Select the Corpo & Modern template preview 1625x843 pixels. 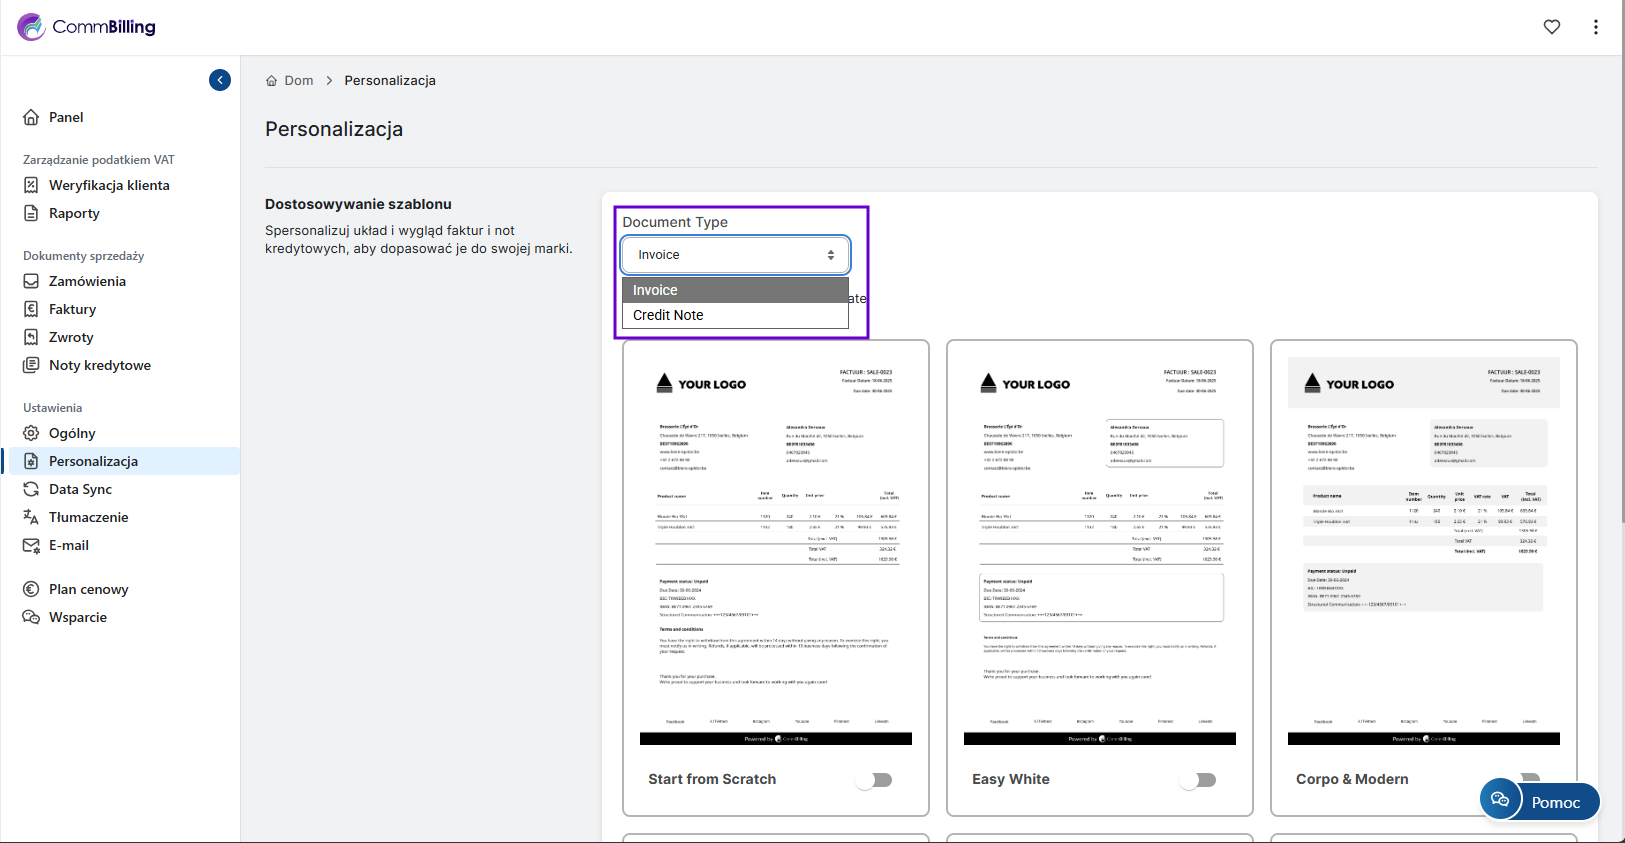[1423, 550]
